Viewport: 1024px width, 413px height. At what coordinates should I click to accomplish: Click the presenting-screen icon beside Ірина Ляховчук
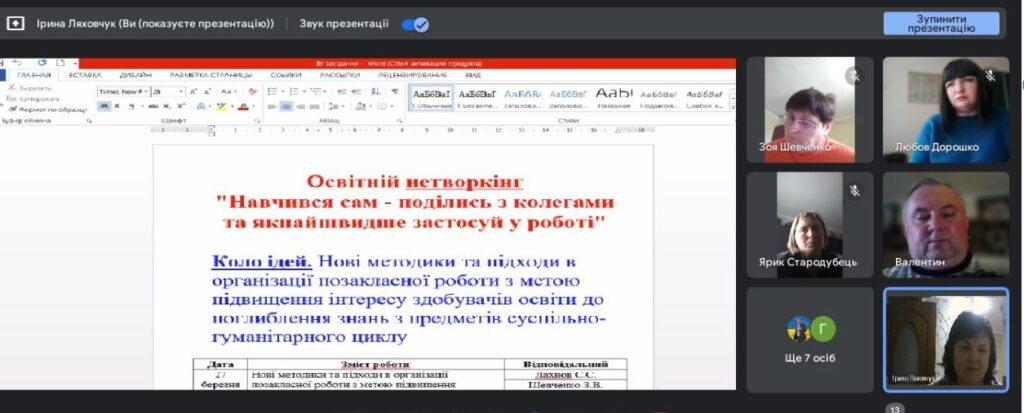click(x=15, y=24)
